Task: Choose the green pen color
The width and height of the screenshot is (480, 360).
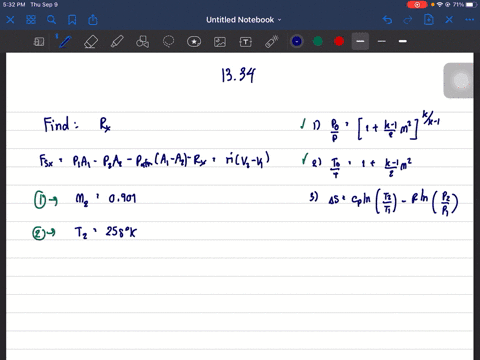Action: (x=318, y=41)
